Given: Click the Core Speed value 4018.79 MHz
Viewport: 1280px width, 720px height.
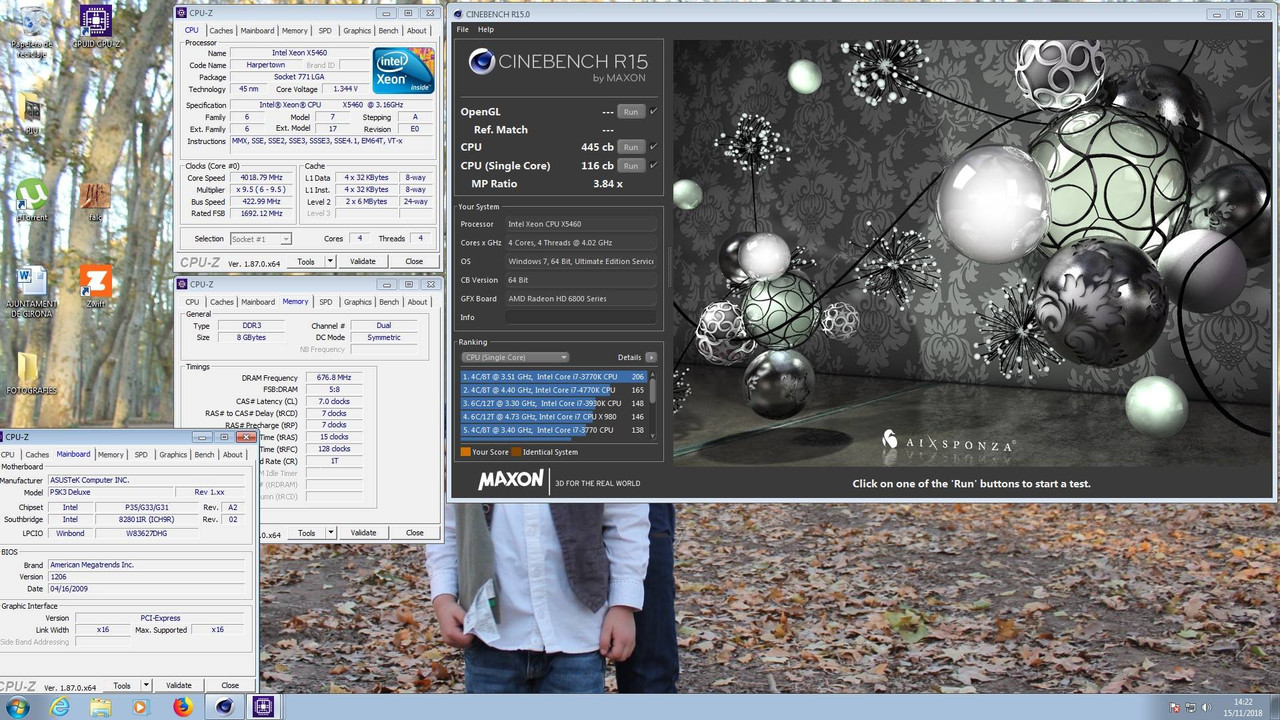Looking at the screenshot, I should 263,177.
